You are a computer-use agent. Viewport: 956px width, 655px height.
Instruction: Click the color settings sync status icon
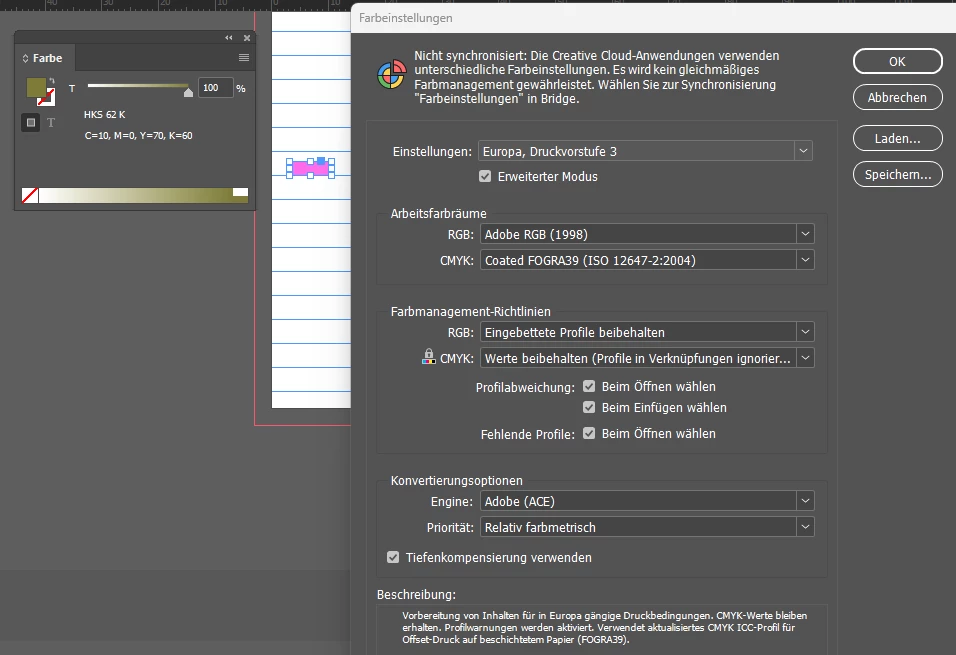tap(391, 75)
